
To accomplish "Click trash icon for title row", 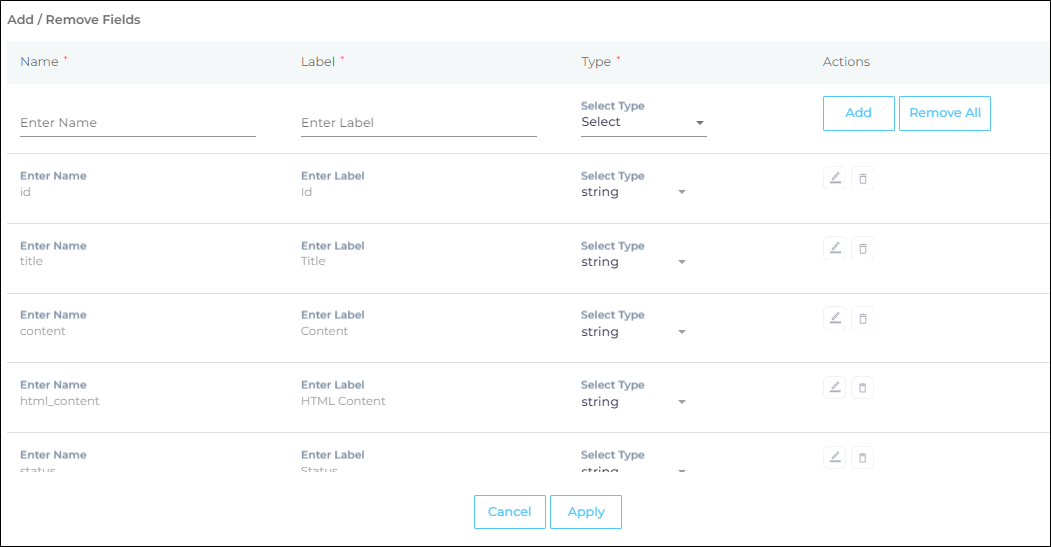I will pos(863,248).
